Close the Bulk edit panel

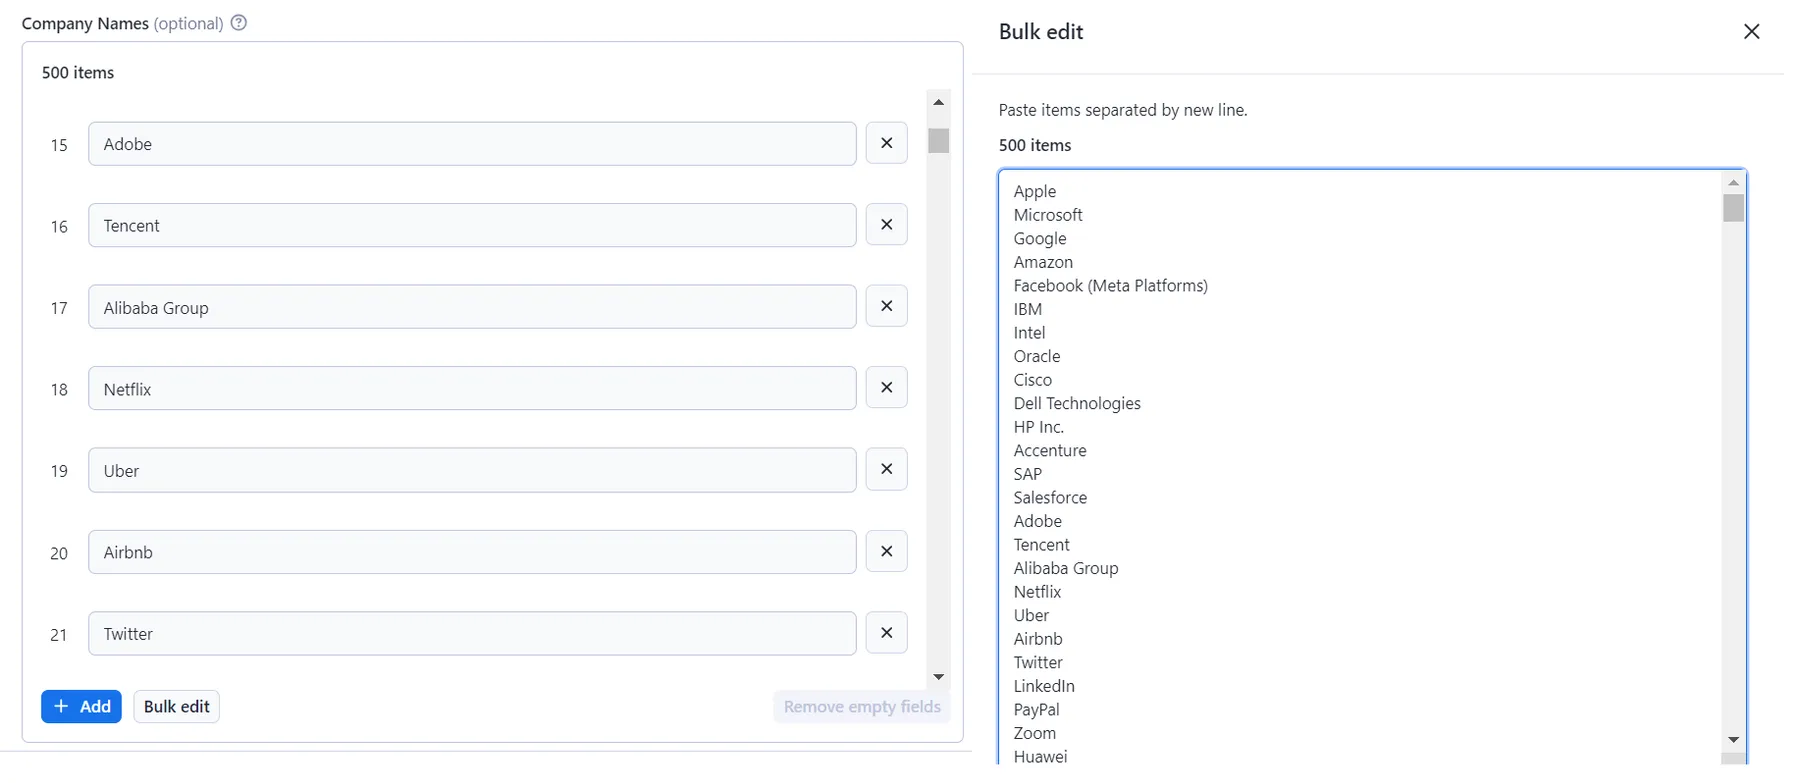click(1751, 32)
